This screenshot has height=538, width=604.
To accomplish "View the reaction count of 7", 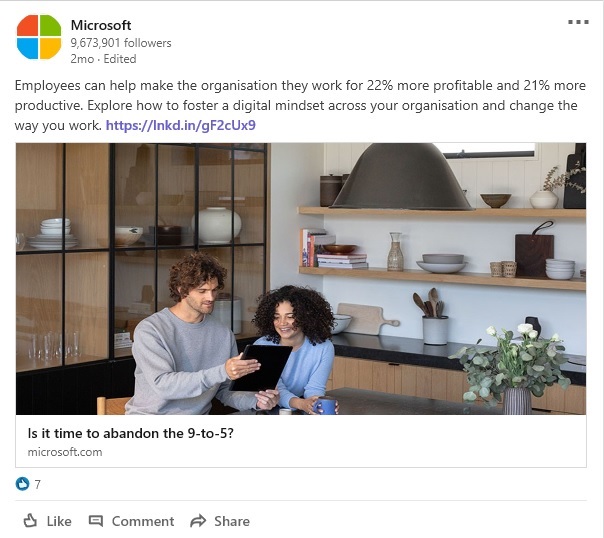I will point(37,484).
